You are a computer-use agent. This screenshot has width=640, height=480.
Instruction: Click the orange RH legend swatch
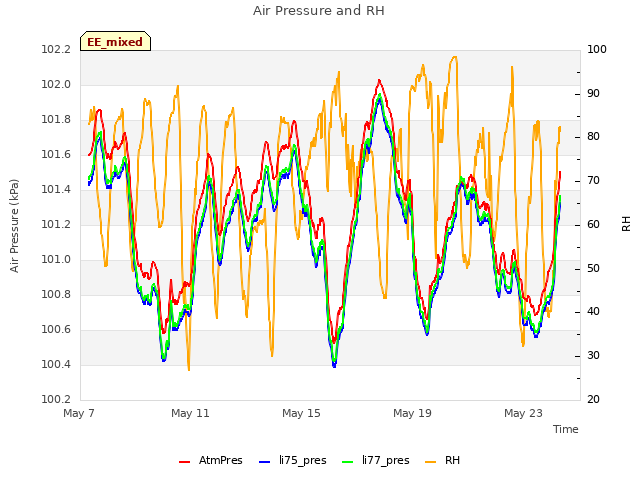(x=431, y=462)
